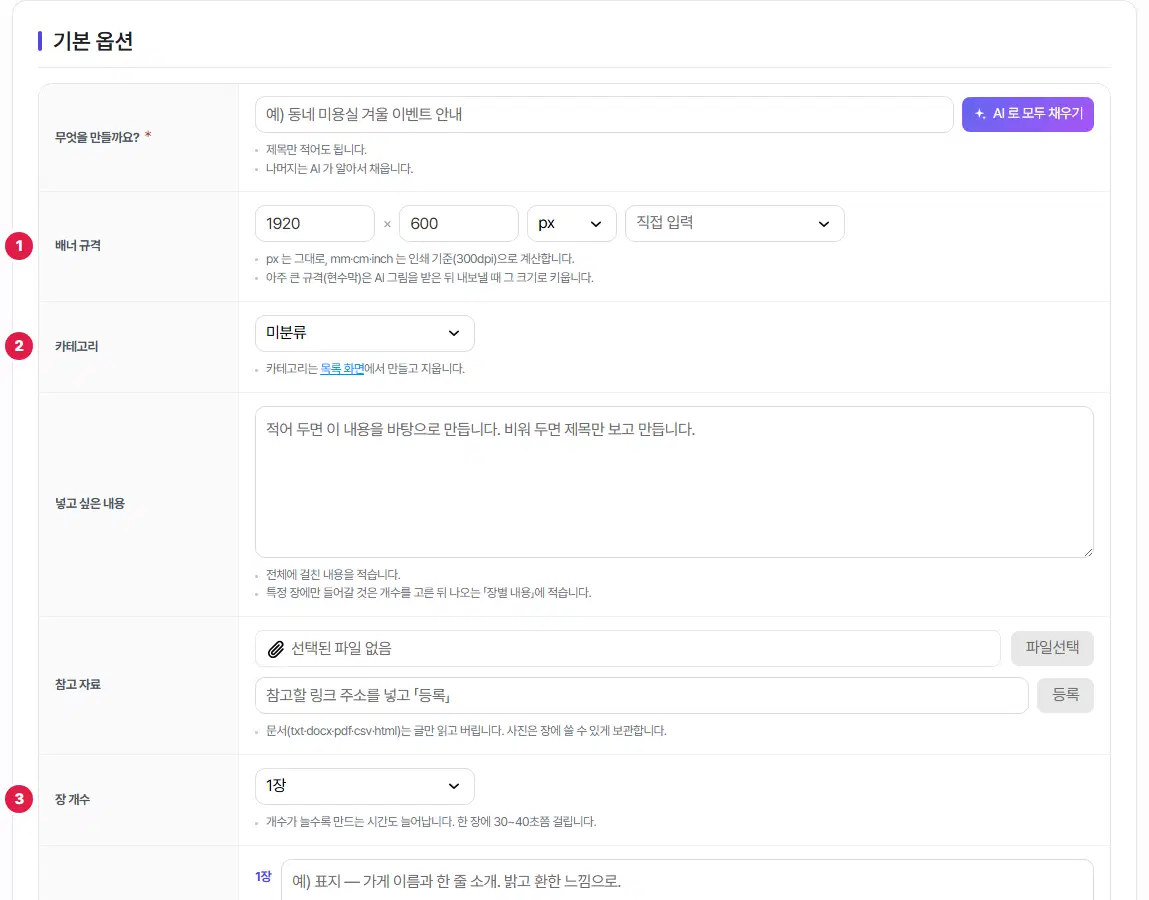Edit the banner height field showing 600

tap(459, 224)
